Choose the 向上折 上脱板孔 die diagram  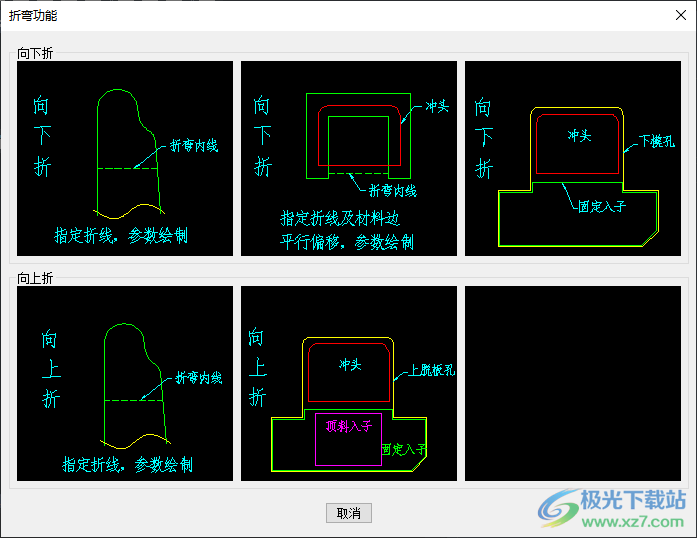coord(348,384)
